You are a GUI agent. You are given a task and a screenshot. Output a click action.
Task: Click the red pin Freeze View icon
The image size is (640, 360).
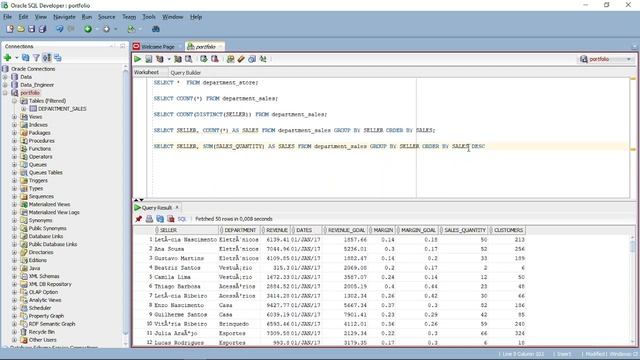[x=139, y=219]
